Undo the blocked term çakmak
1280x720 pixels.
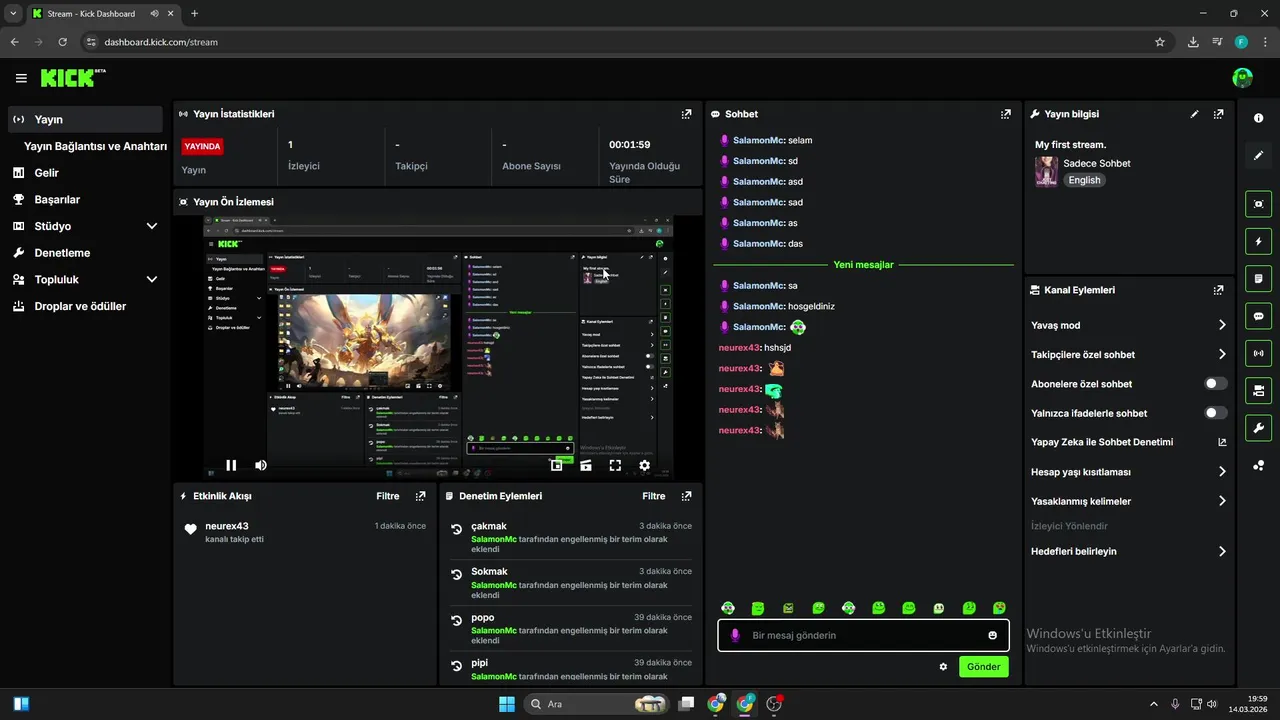pyautogui.click(x=456, y=529)
